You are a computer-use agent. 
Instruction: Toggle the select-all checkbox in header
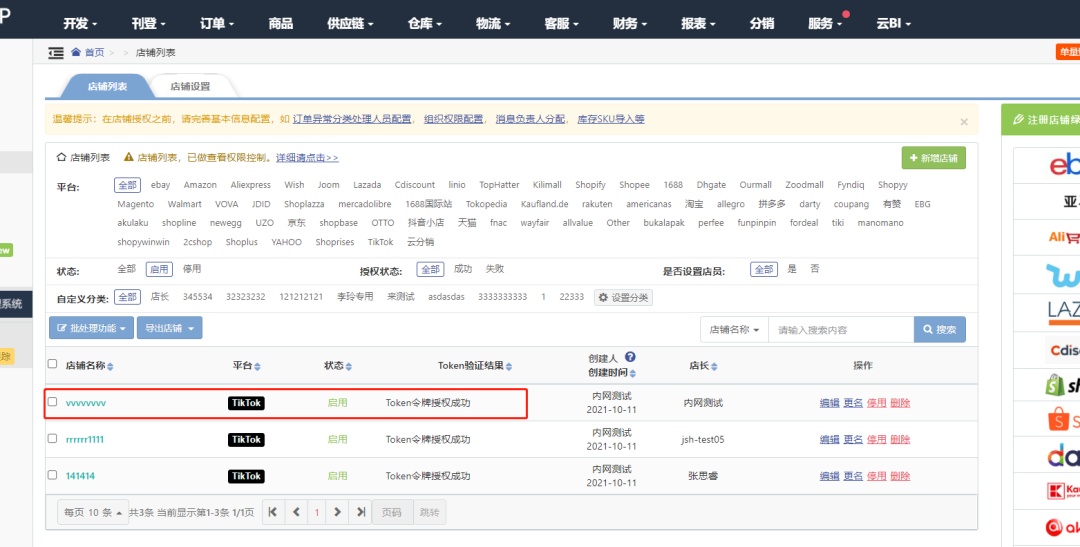pos(53,365)
